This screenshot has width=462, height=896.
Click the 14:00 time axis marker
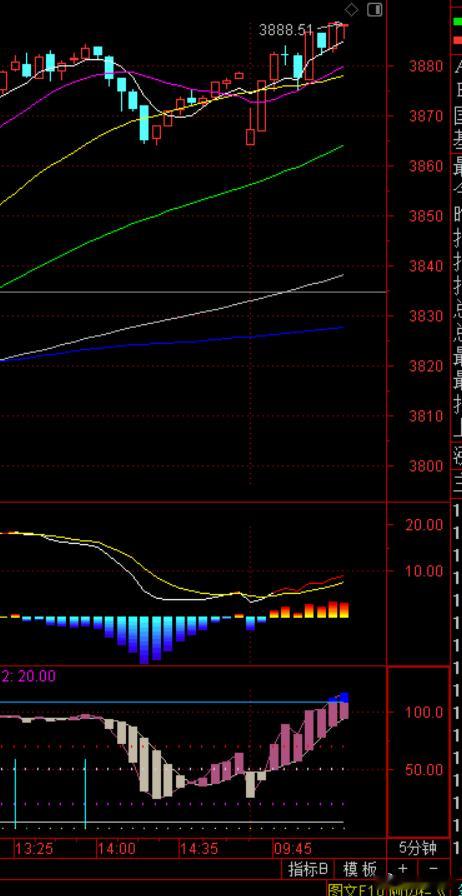117,848
